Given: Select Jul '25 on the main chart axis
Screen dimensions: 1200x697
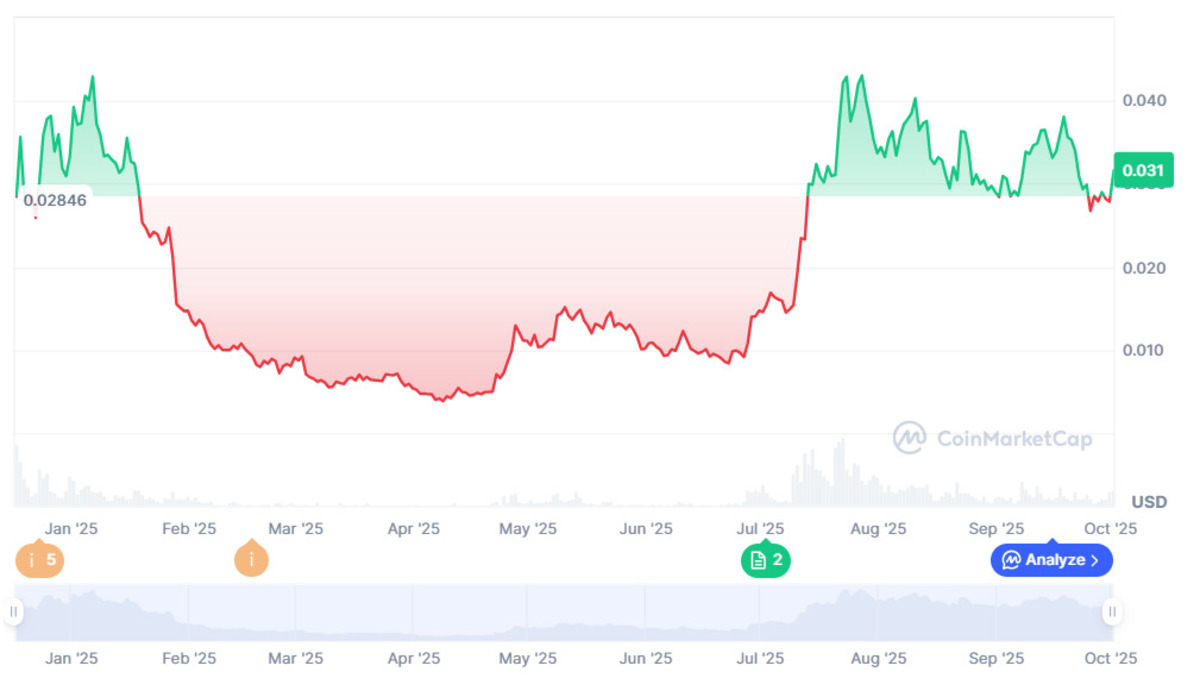Looking at the screenshot, I should [761, 529].
